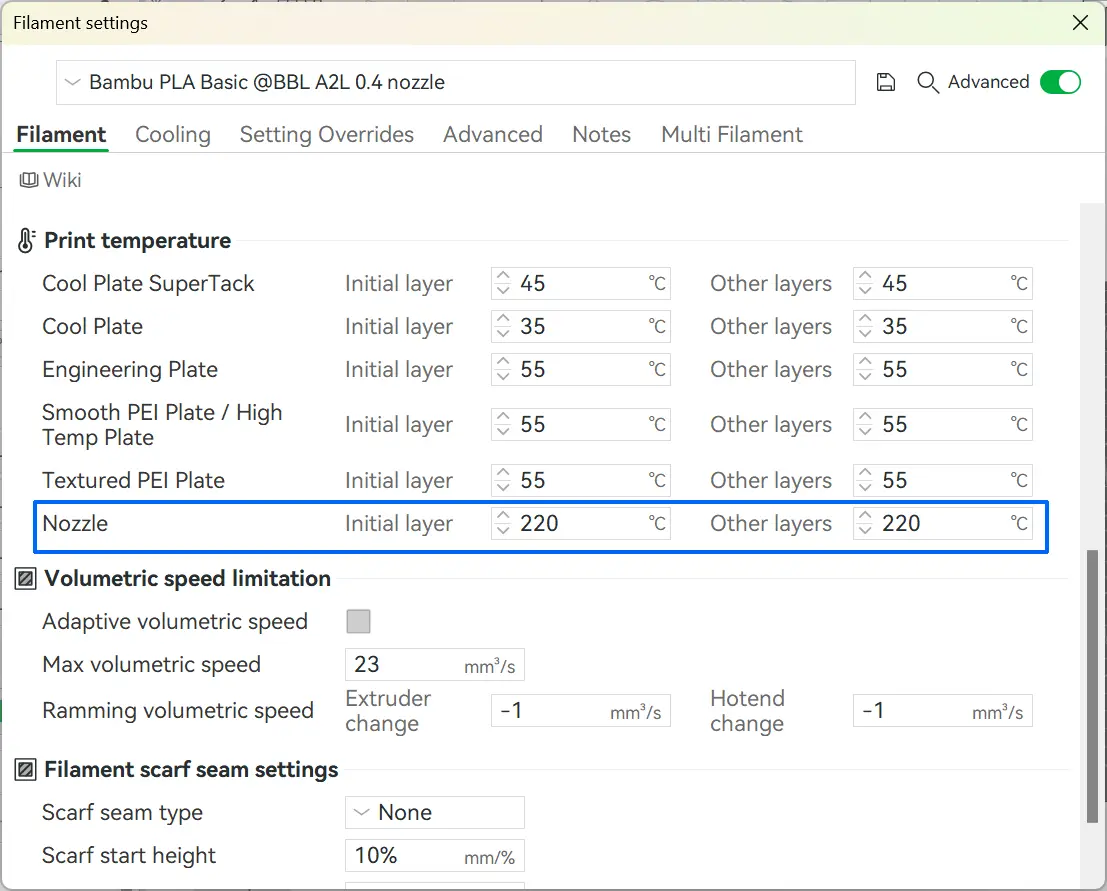Screen dimensions: 1107x891
Task: Click the vertical scrollbar thumb
Action: [1092, 686]
